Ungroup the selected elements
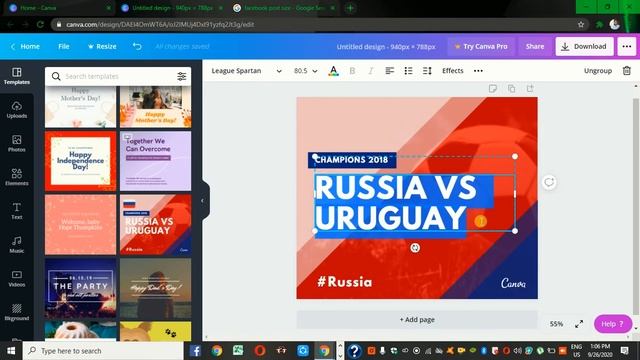 point(598,71)
